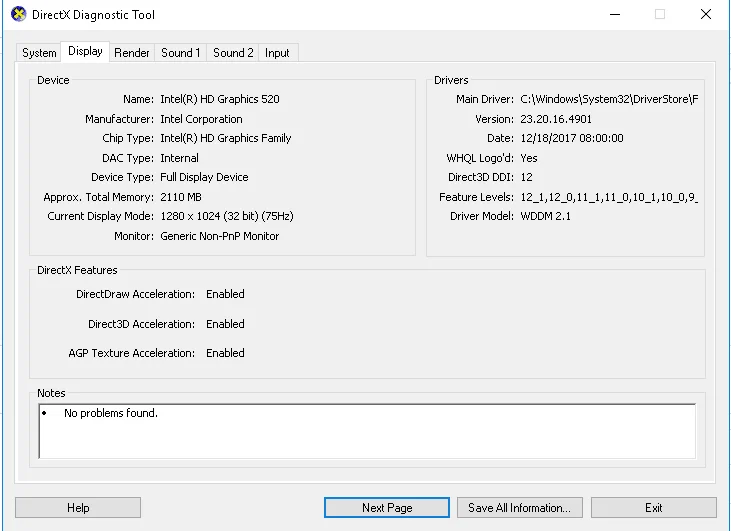731x531 pixels.
Task: Click monitor value 'Generic Non-PnP Monitor'
Action: tap(220, 236)
